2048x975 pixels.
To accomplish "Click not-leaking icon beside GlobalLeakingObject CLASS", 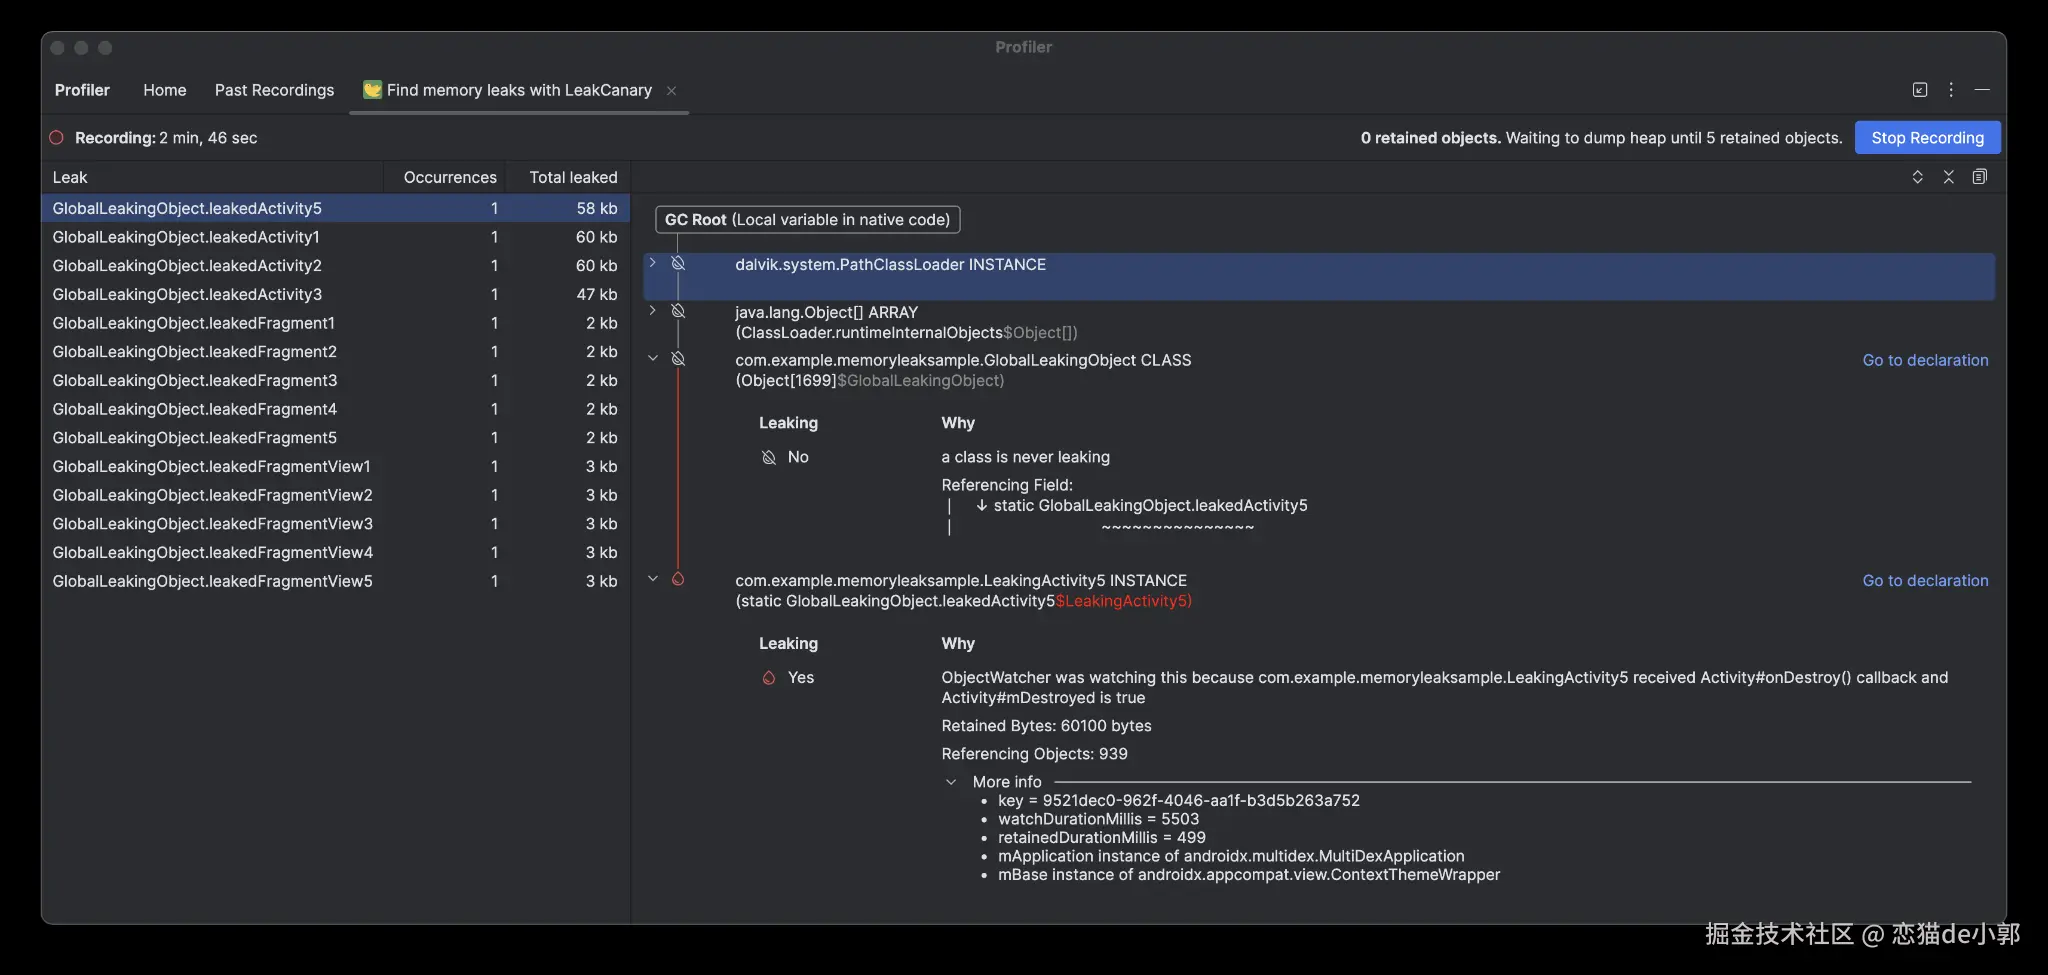I will click(x=678, y=358).
